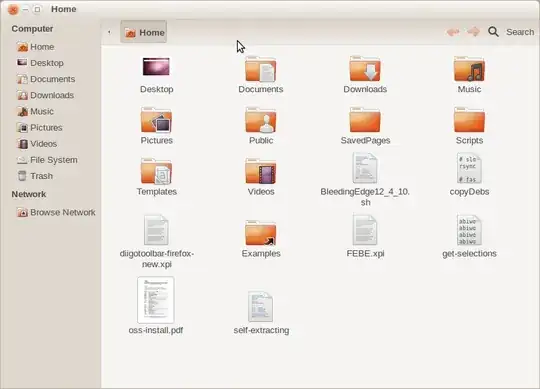Click the Home path bar button
The height and width of the screenshot is (389, 540).
click(144, 32)
